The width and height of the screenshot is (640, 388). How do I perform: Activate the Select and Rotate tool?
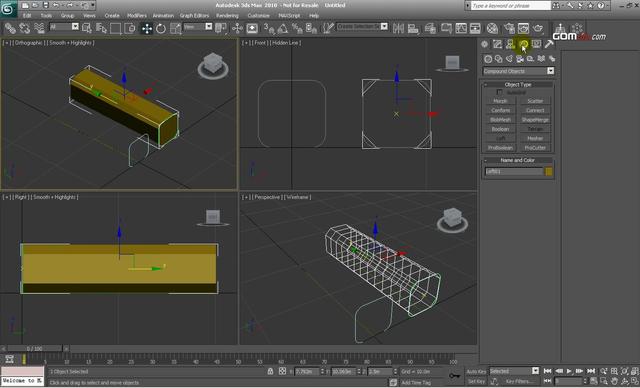(161, 28)
